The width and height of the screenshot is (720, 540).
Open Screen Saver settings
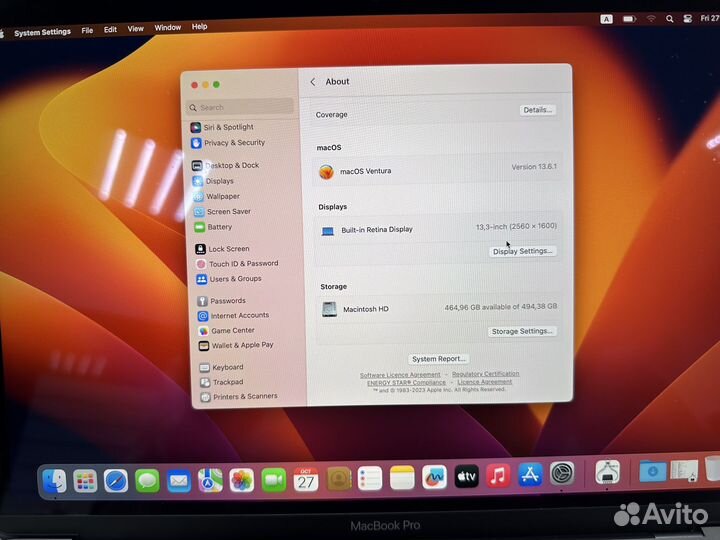pyautogui.click(x=223, y=212)
